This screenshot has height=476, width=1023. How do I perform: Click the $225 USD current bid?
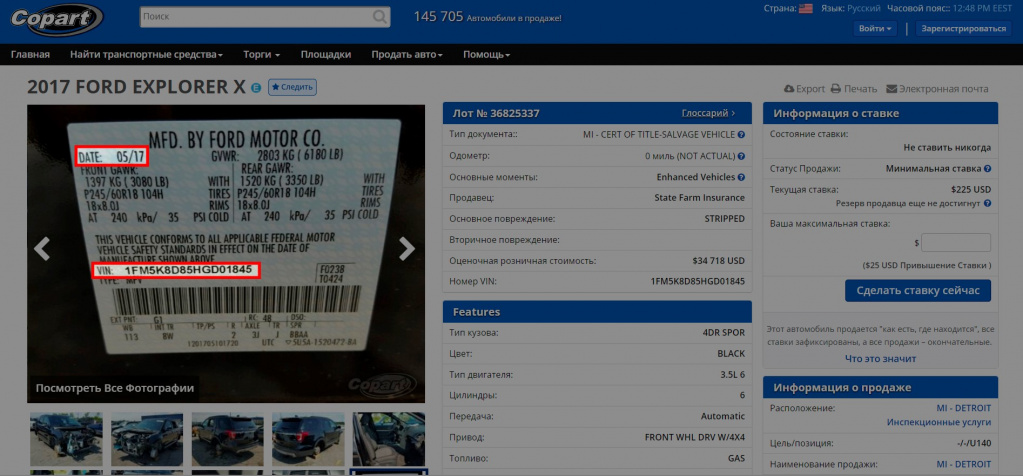(971, 190)
